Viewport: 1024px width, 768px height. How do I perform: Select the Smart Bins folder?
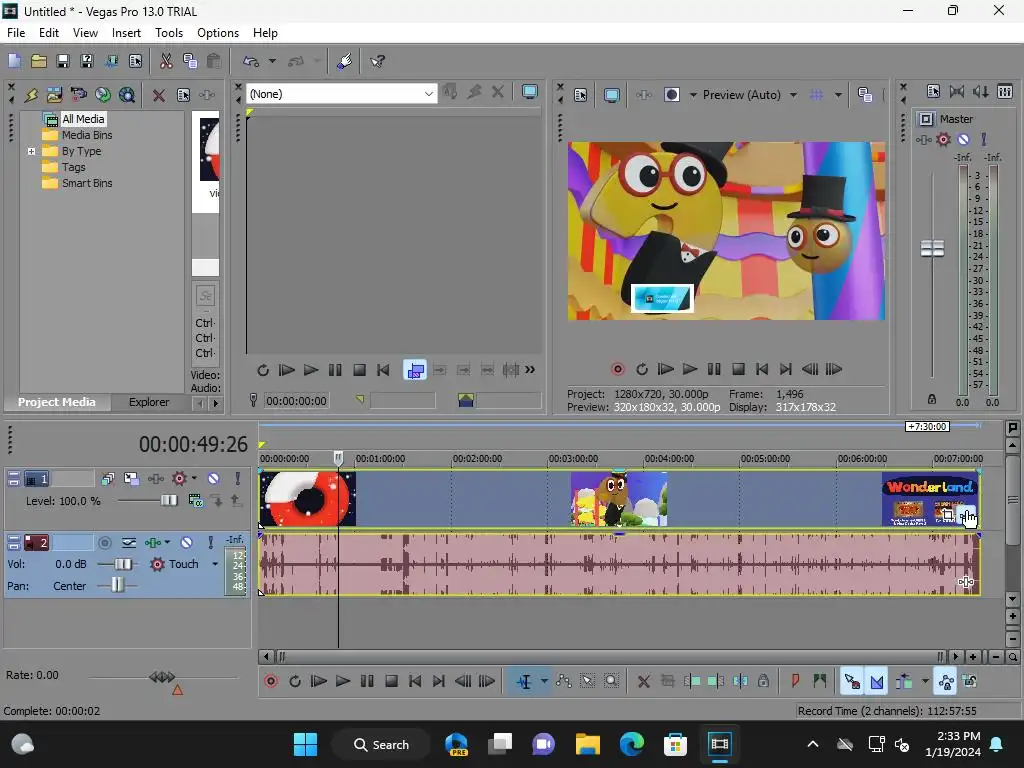pyautogui.click(x=87, y=184)
